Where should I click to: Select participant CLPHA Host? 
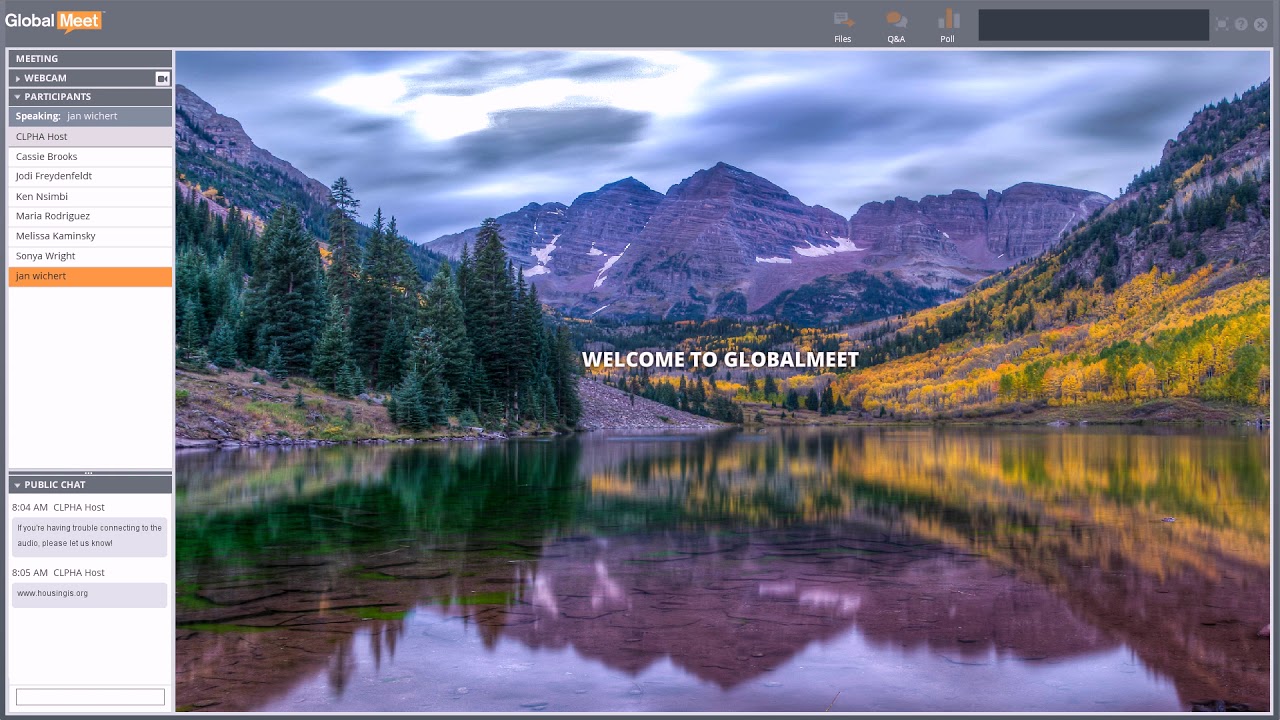tap(90, 137)
